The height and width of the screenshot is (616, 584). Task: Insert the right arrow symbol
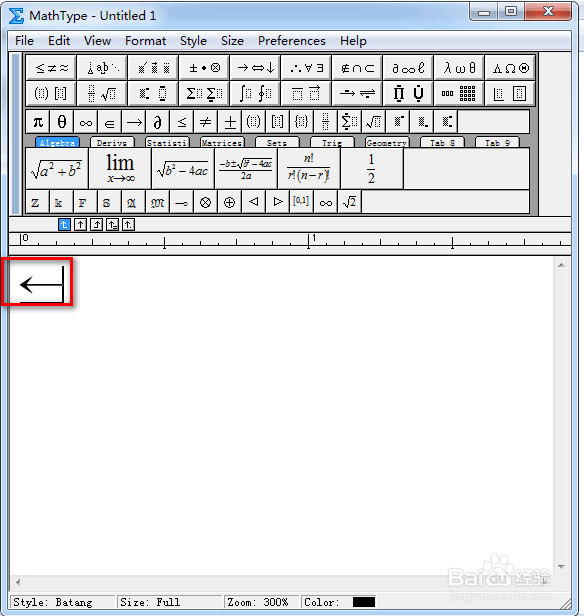134,122
